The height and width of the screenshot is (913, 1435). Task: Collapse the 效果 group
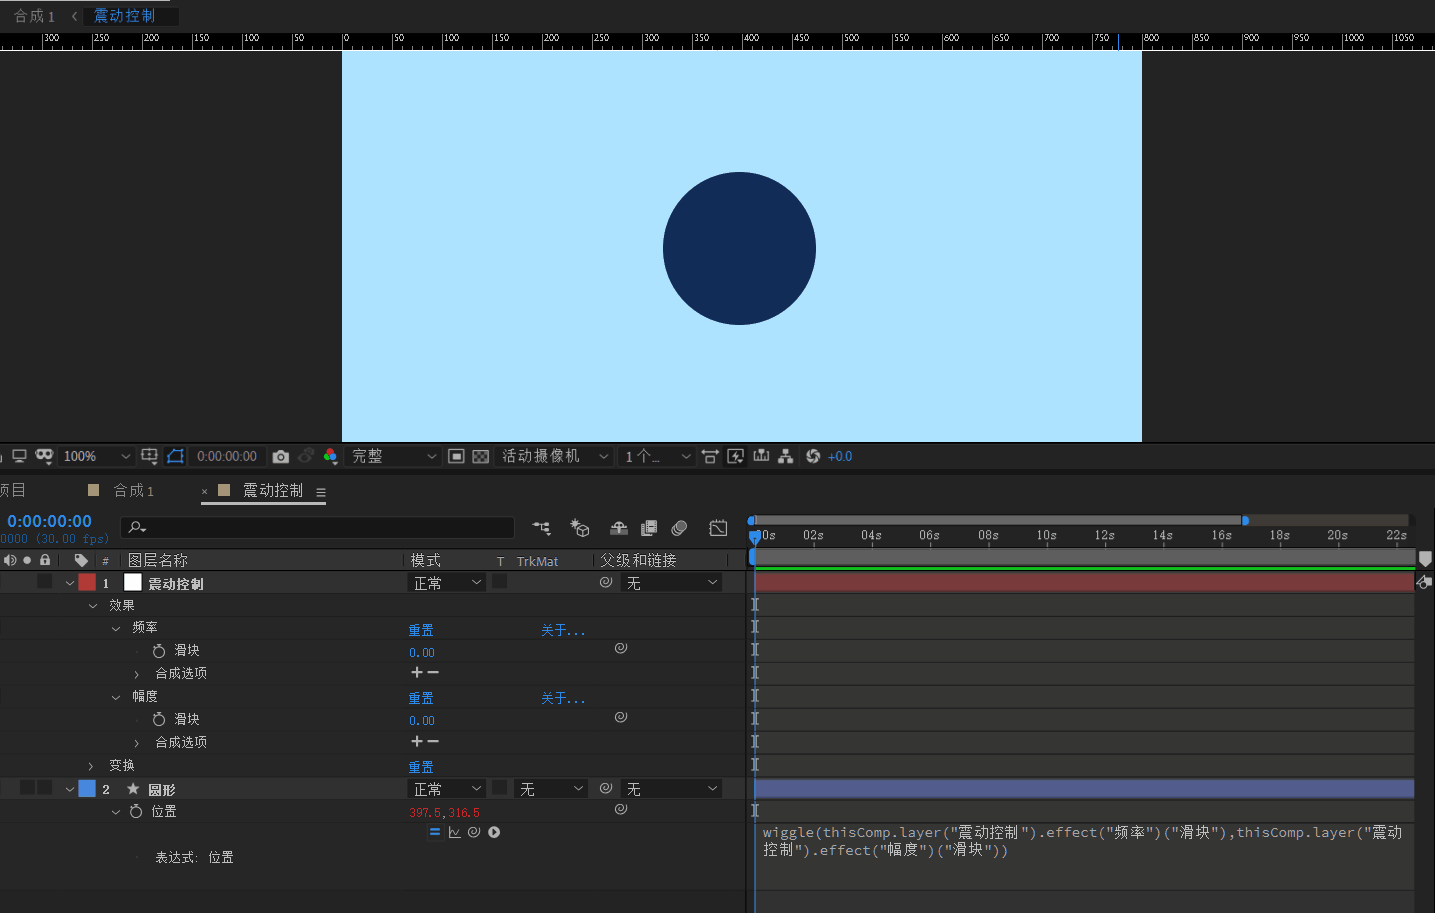coord(93,605)
